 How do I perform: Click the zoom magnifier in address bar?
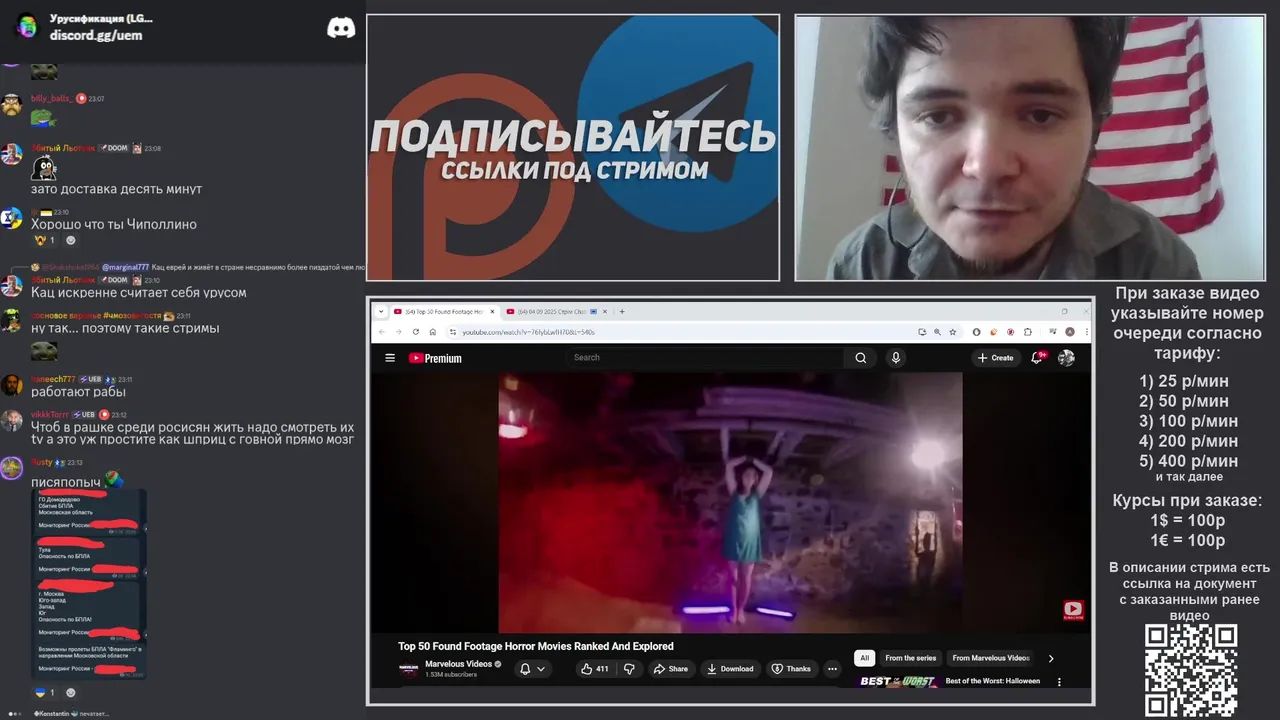937,332
